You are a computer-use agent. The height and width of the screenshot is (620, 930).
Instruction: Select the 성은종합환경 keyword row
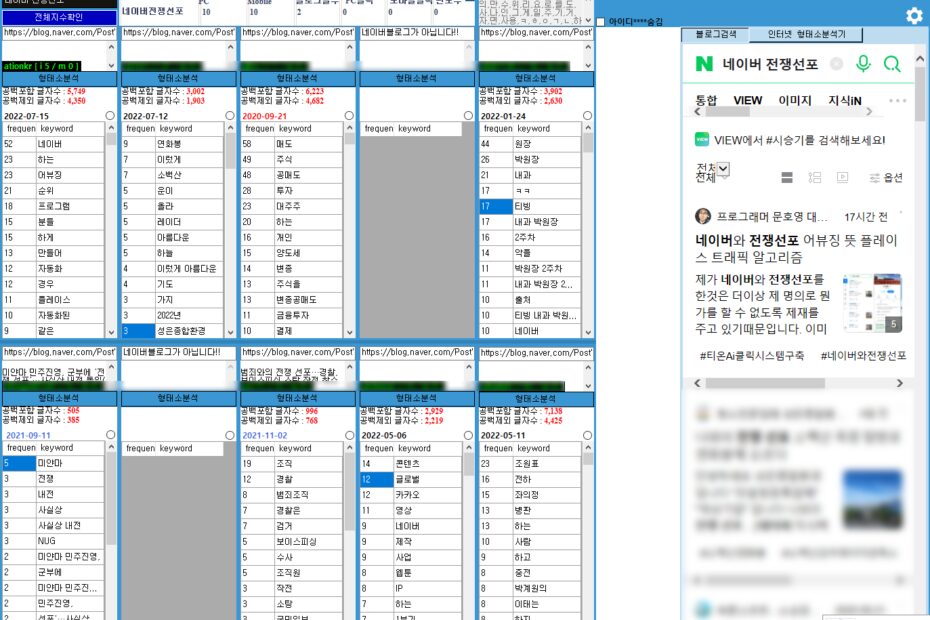pyautogui.click(x=172, y=331)
